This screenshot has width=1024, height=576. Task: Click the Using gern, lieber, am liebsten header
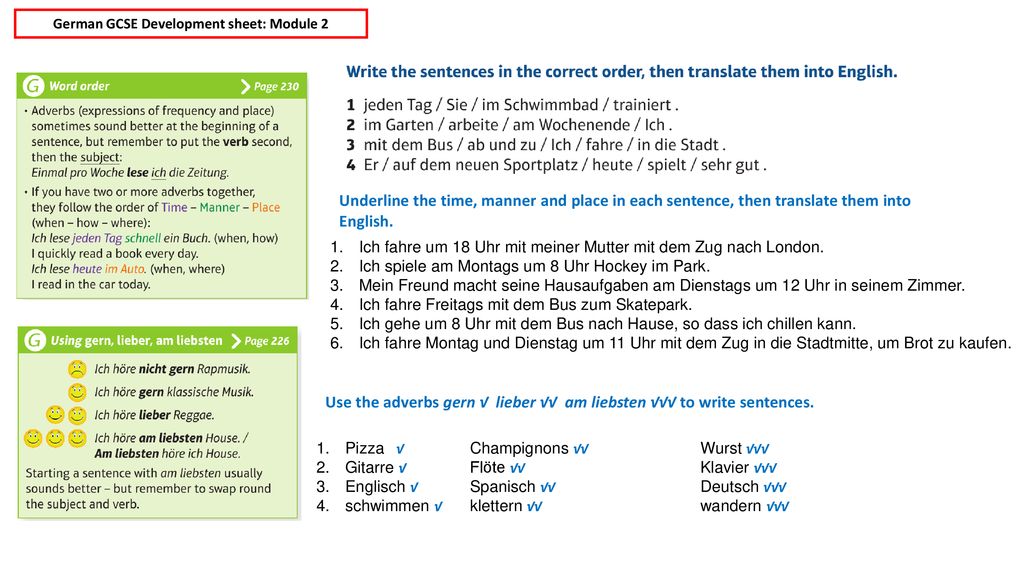(158, 340)
